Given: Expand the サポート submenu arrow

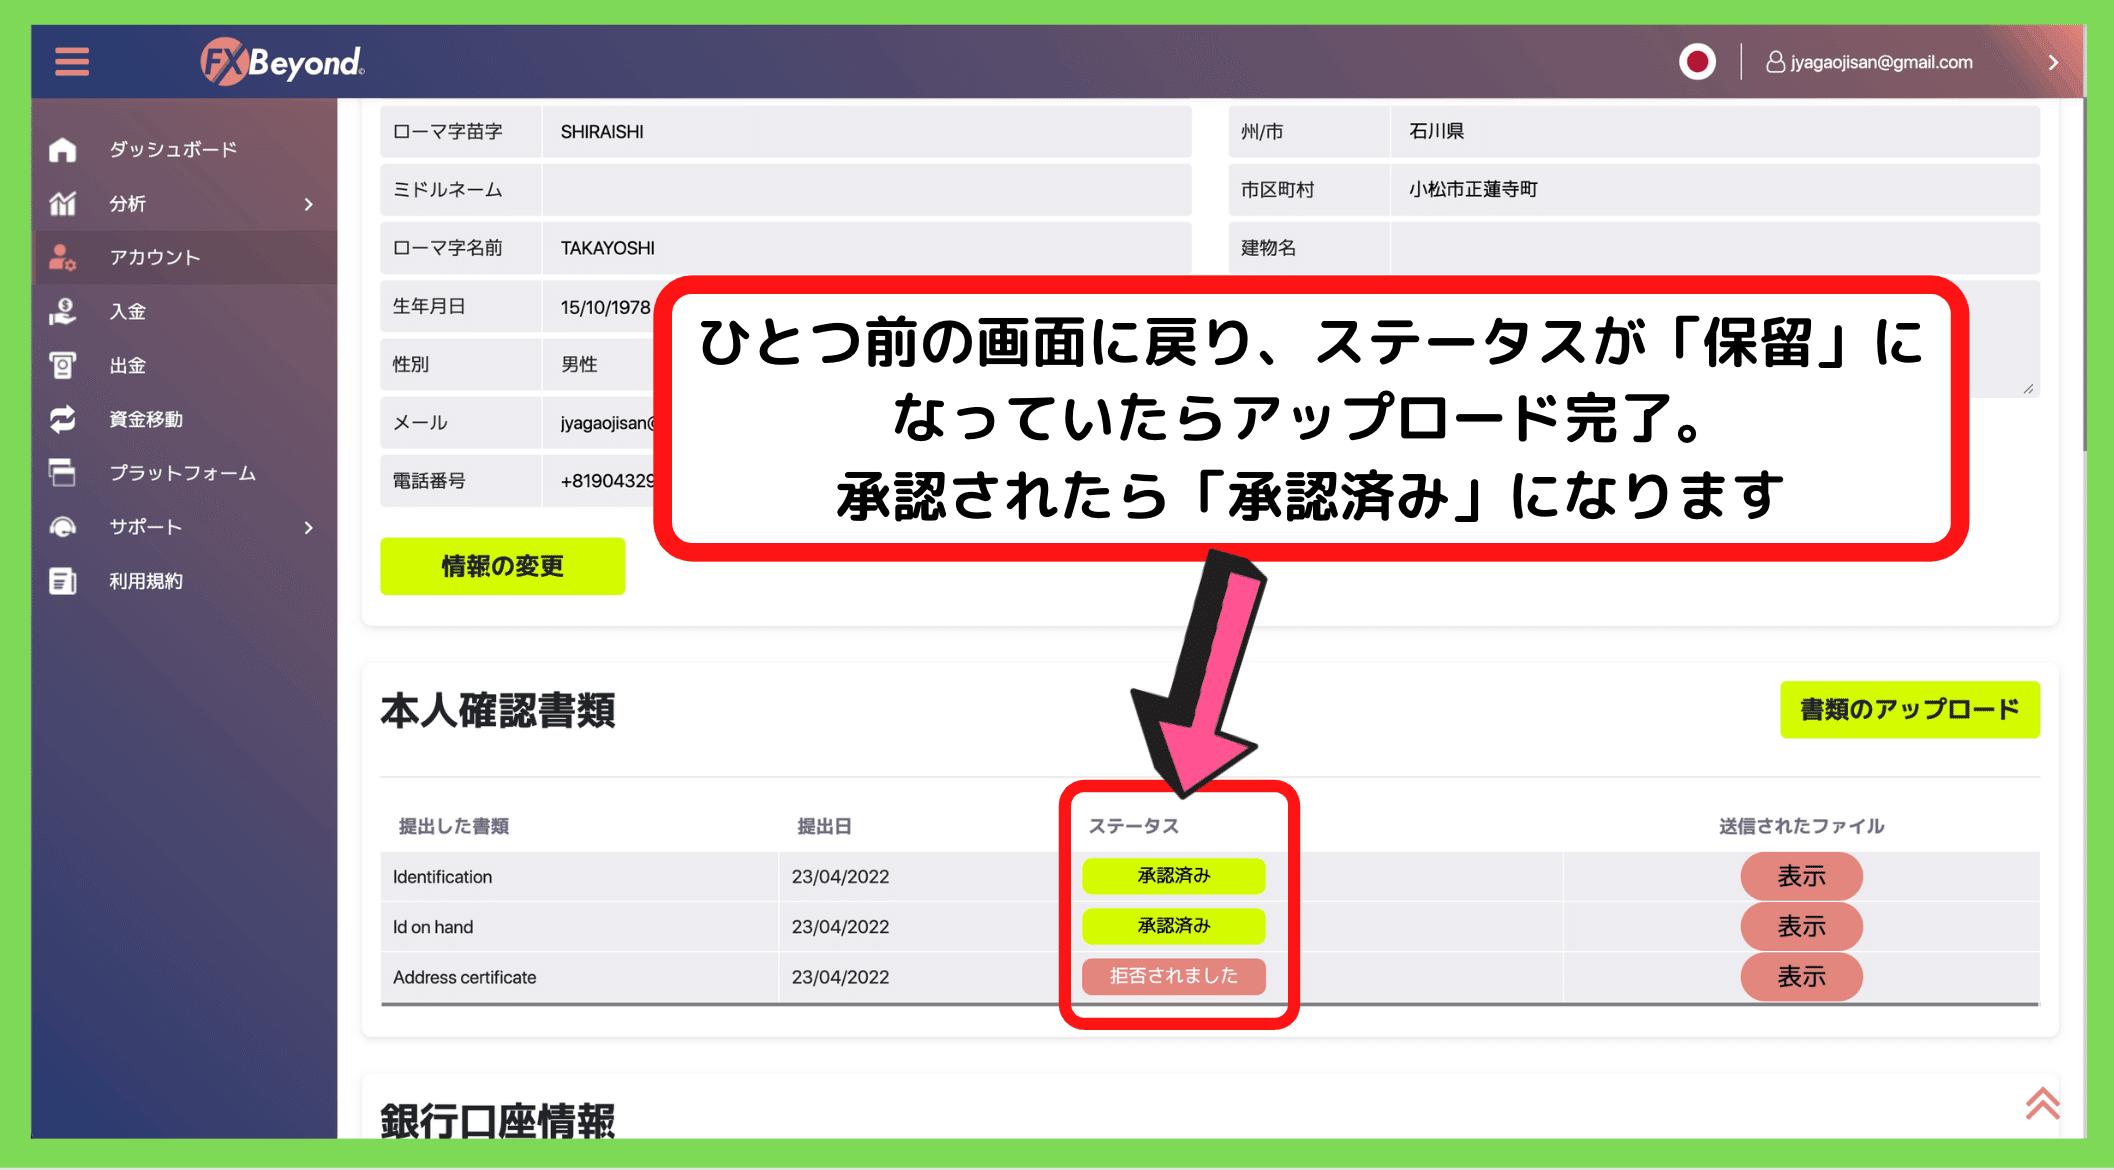Looking at the screenshot, I should point(309,527).
